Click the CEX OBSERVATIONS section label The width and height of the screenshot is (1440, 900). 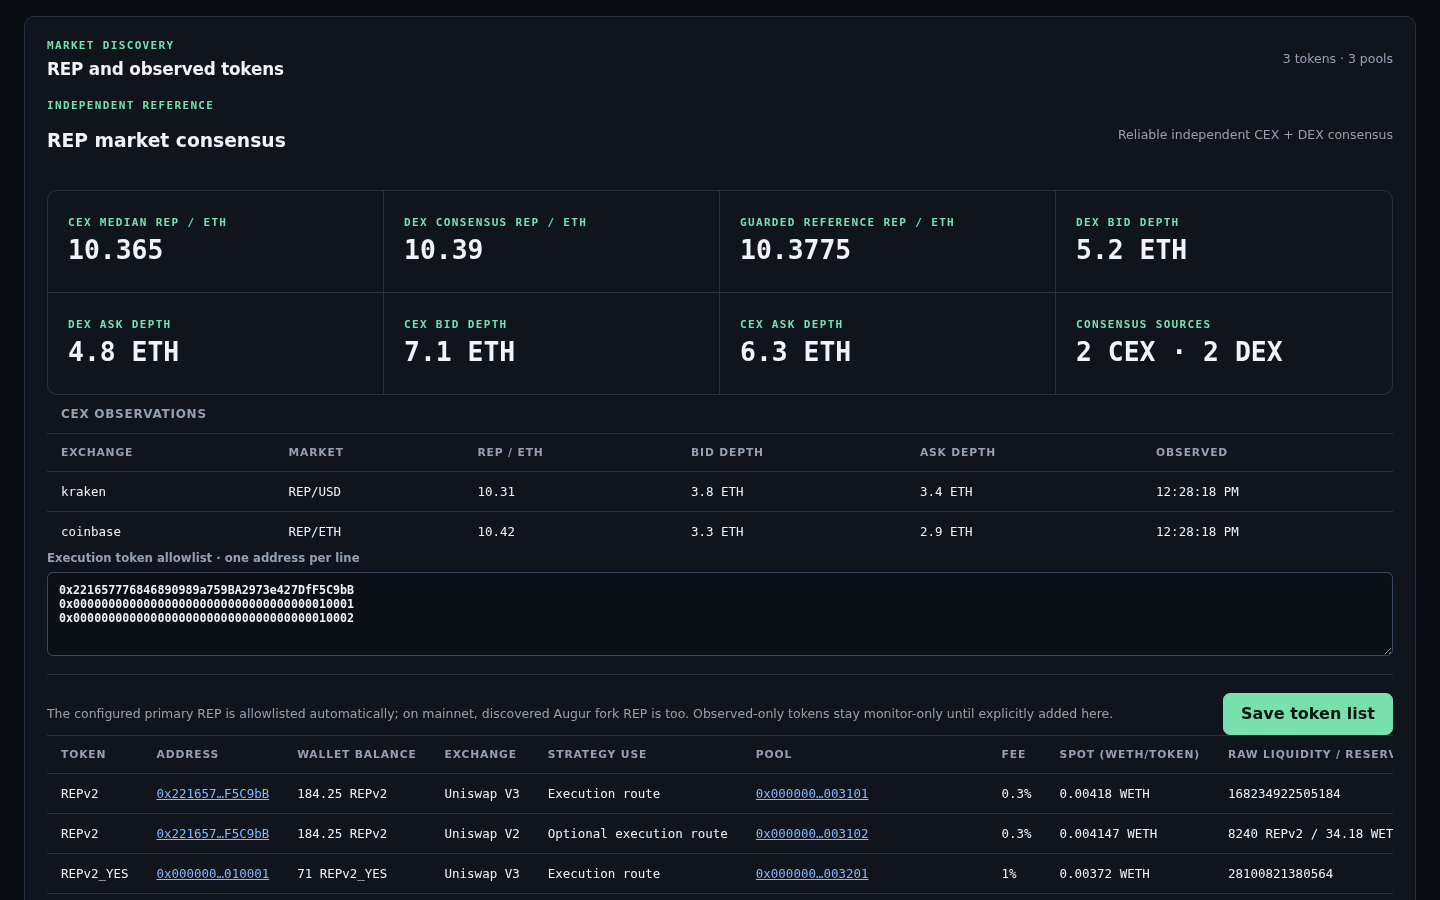(x=133, y=414)
